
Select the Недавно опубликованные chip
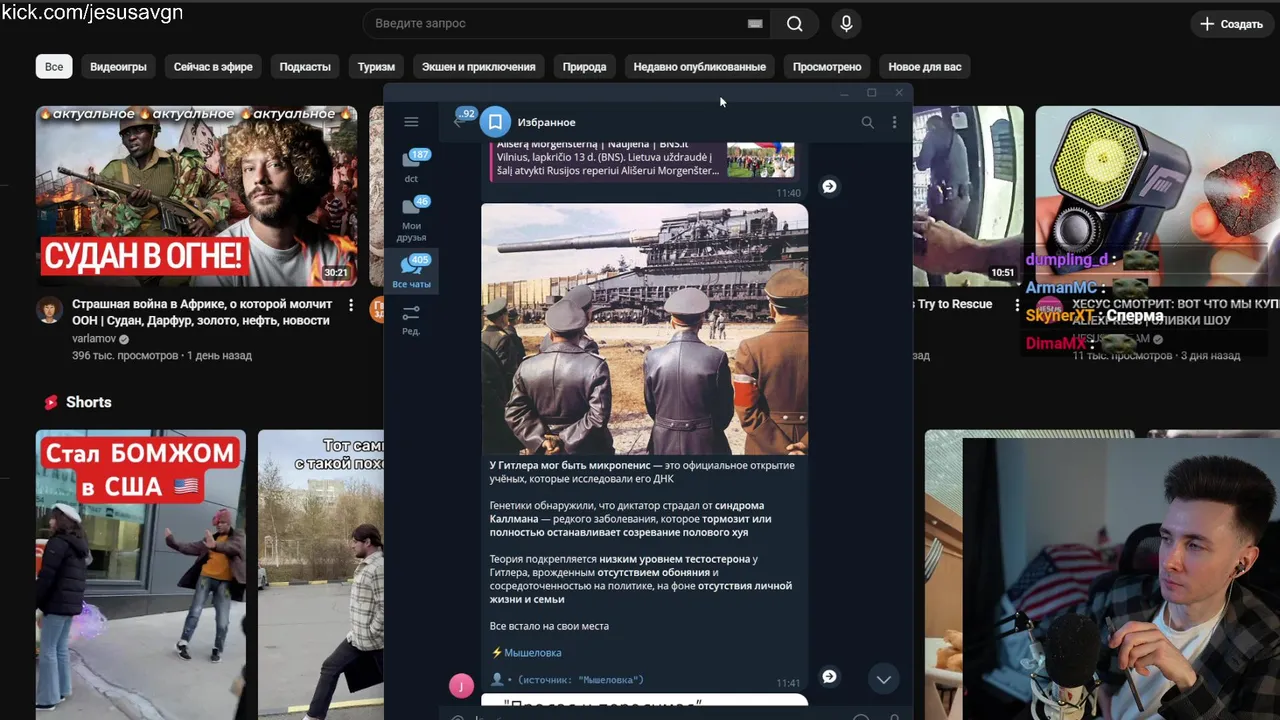point(699,67)
